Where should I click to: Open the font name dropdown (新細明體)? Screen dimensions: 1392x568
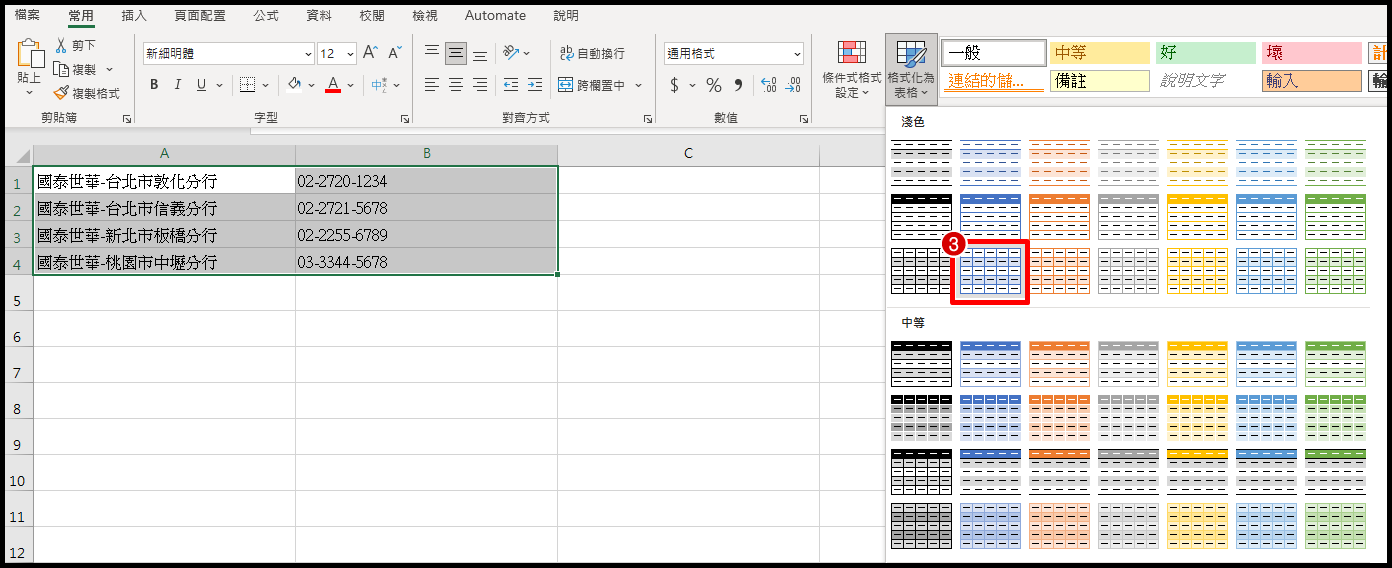pyautogui.click(x=308, y=53)
